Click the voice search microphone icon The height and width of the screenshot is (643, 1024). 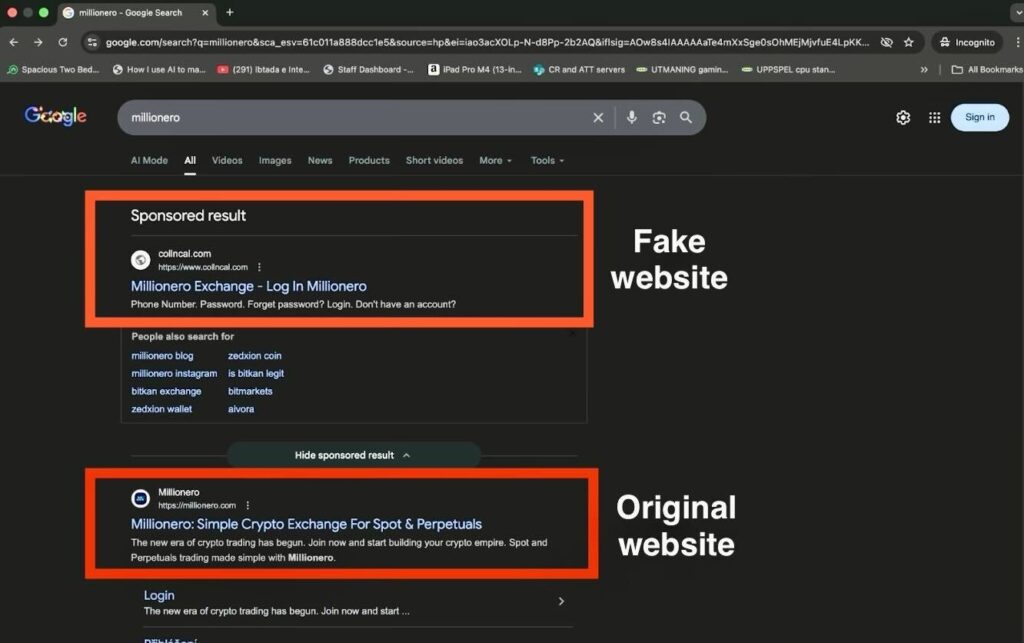[631, 117]
